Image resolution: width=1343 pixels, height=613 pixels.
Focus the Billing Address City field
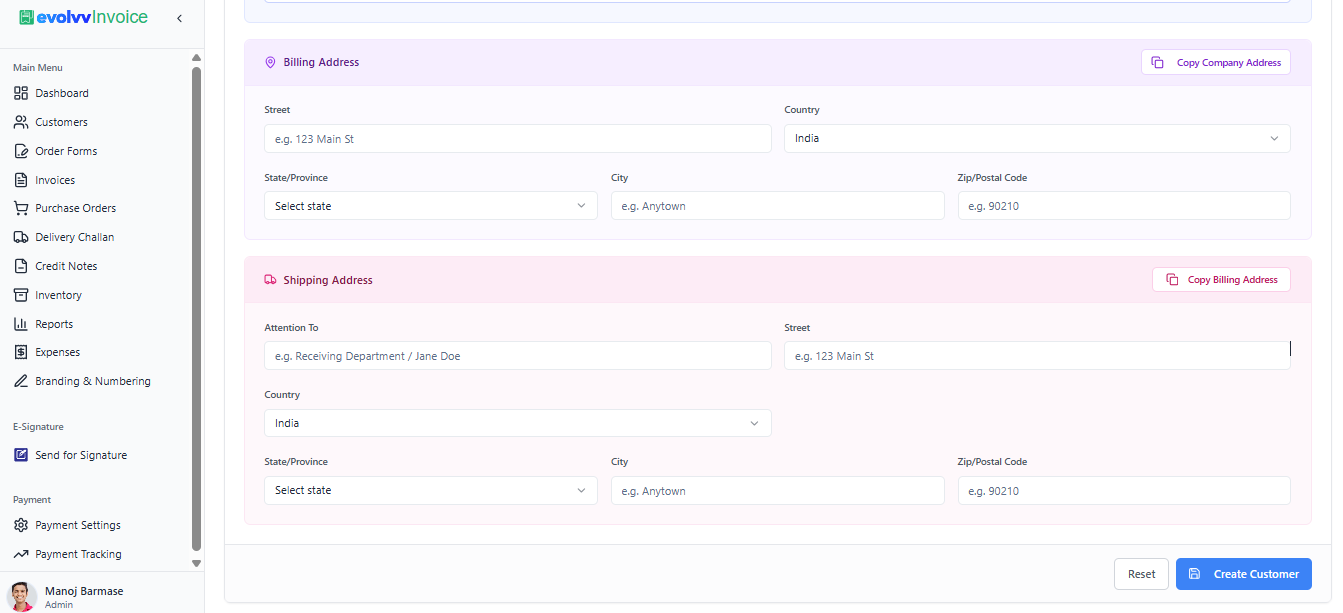(778, 206)
